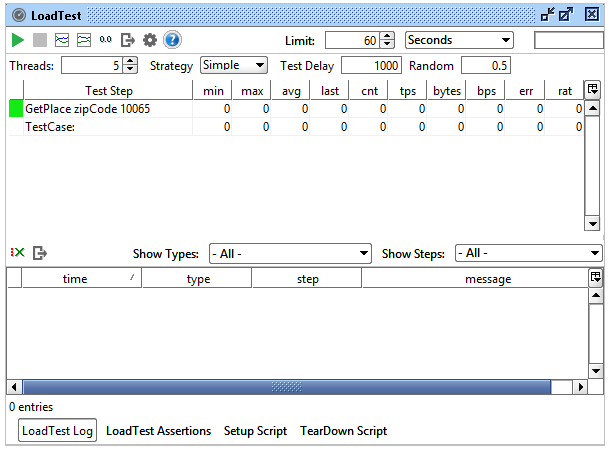Maximize the LoadTest internal window
The height and width of the screenshot is (452, 609).
pyautogui.click(x=566, y=15)
